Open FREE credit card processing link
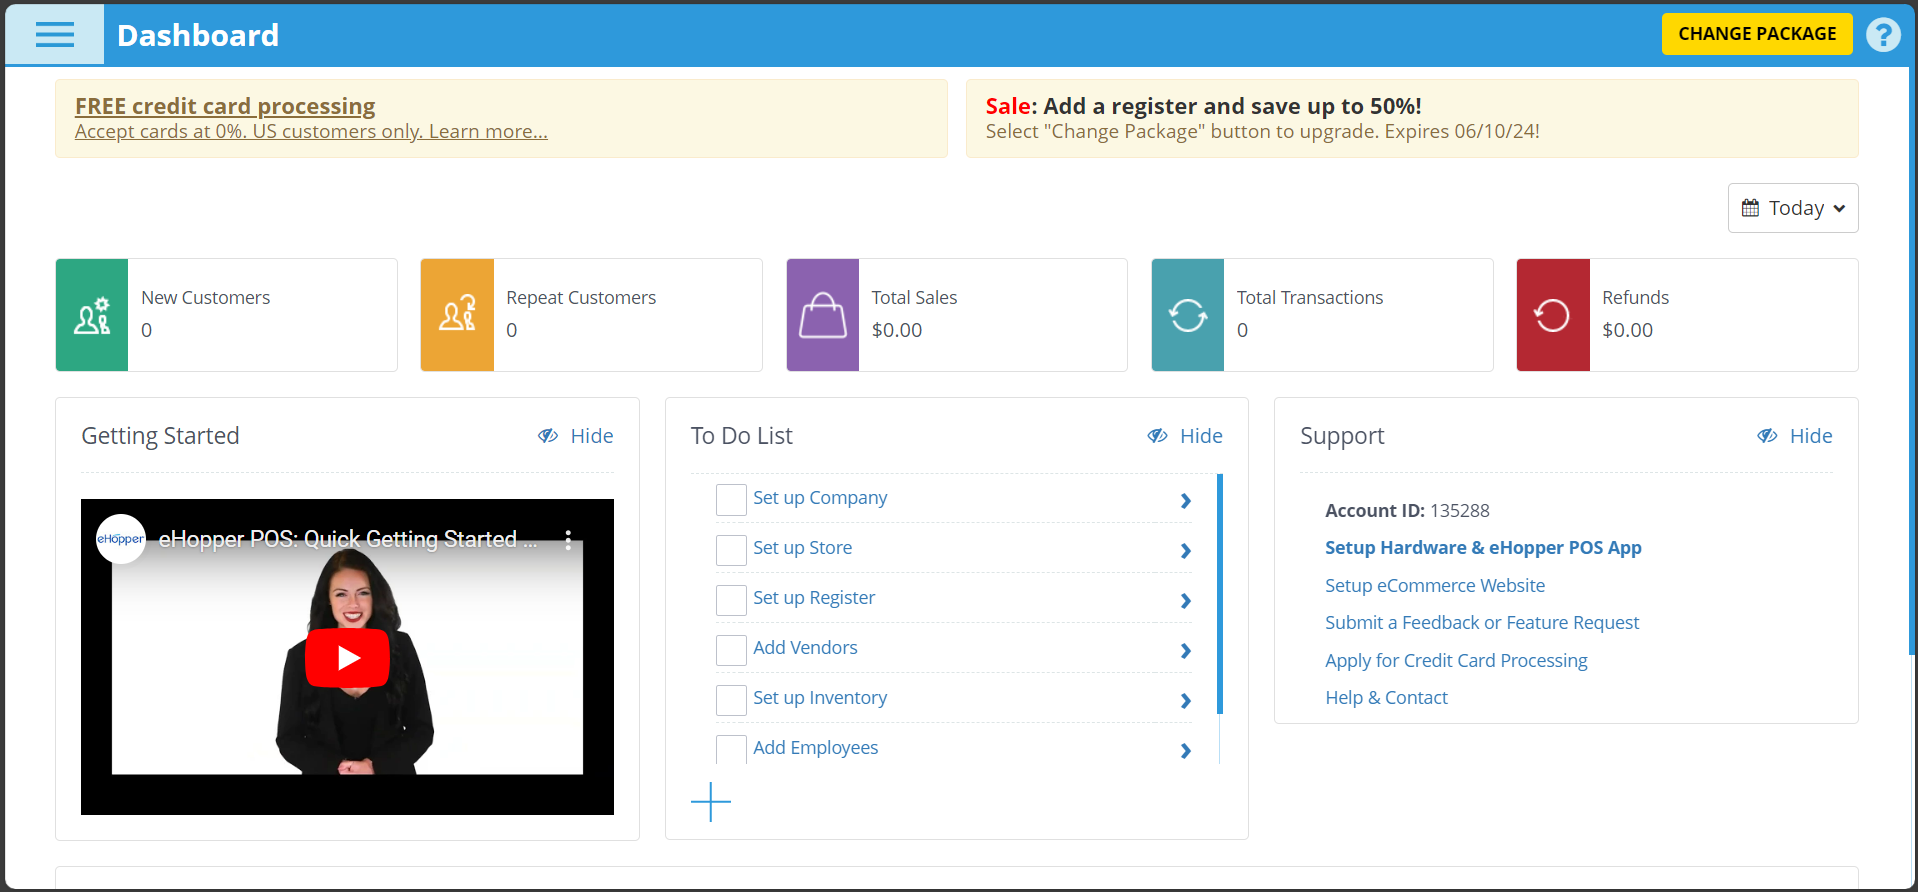 point(225,106)
